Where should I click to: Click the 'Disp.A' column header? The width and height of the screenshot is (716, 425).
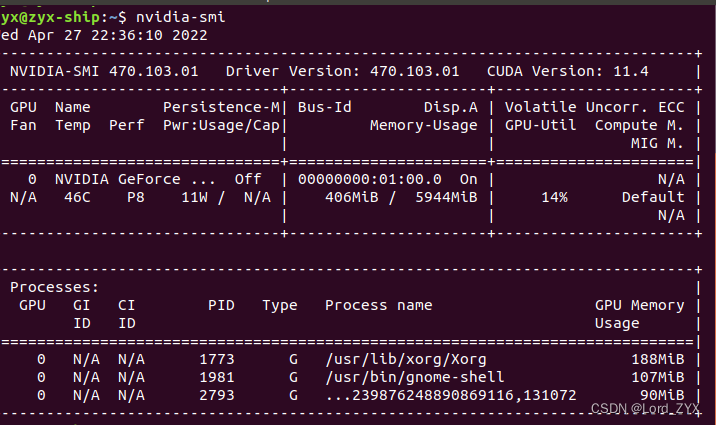point(451,107)
